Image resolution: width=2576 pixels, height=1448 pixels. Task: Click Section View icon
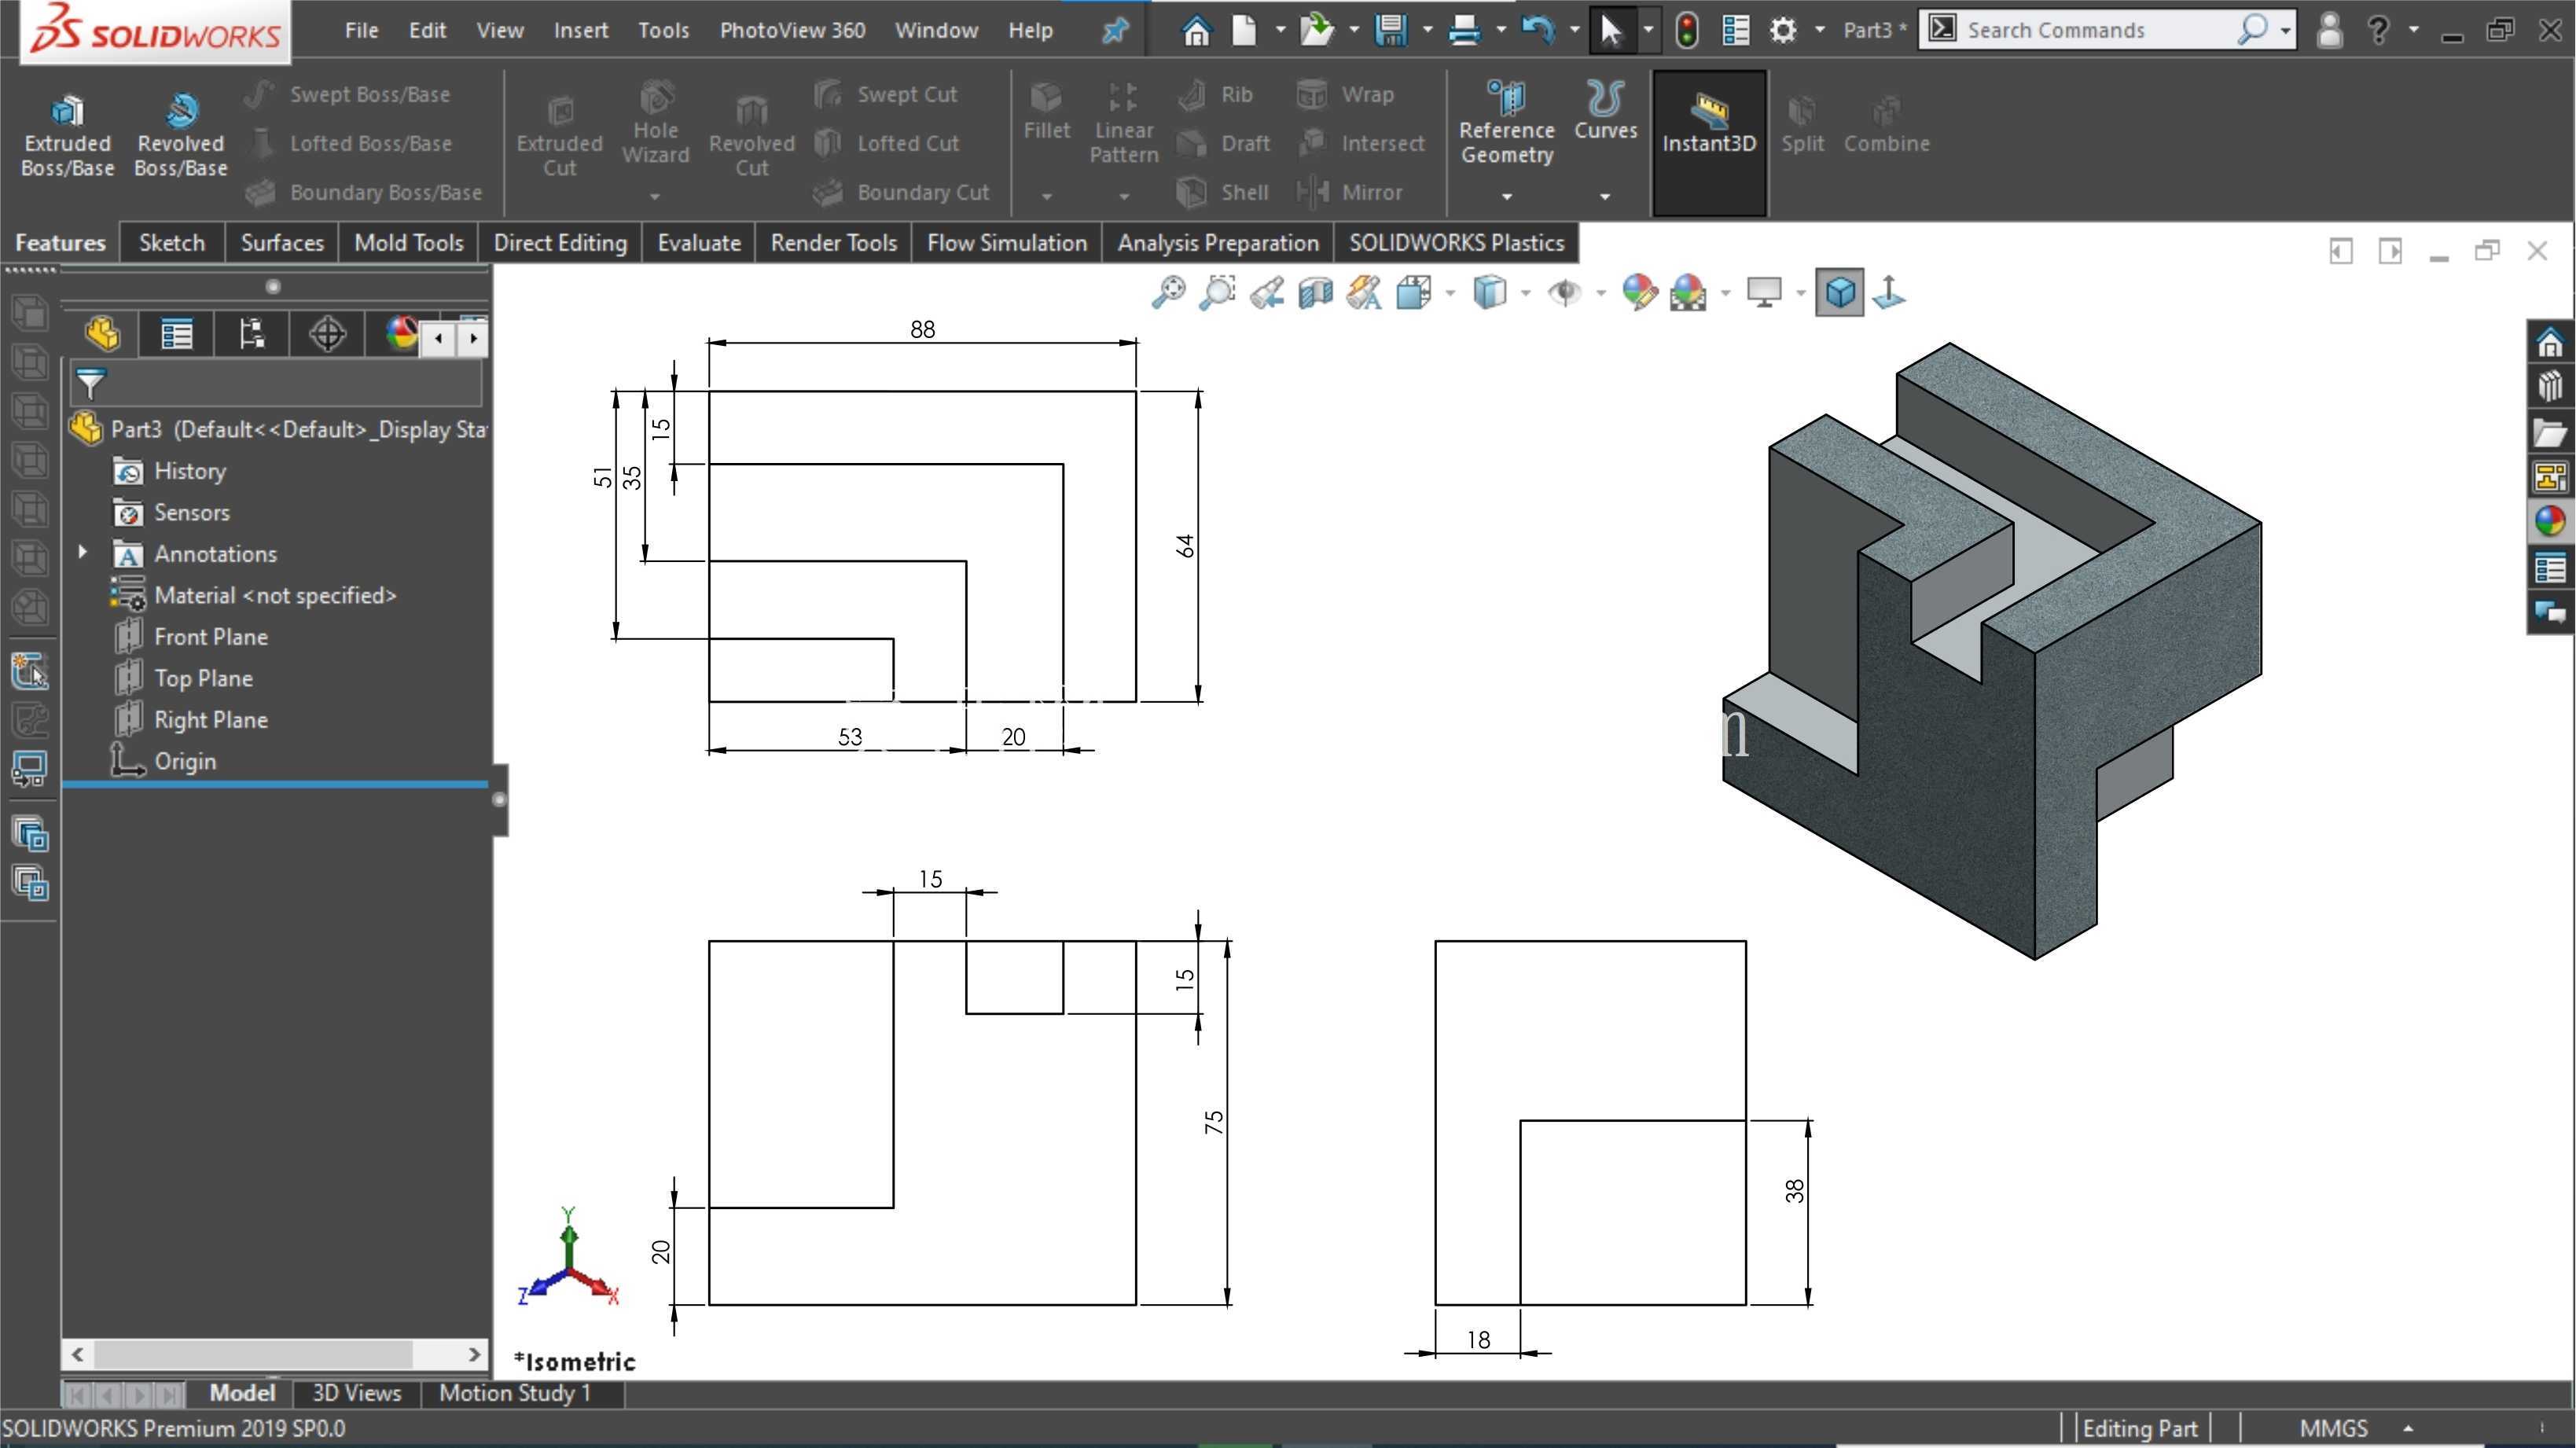pyautogui.click(x=1315, y=293)
